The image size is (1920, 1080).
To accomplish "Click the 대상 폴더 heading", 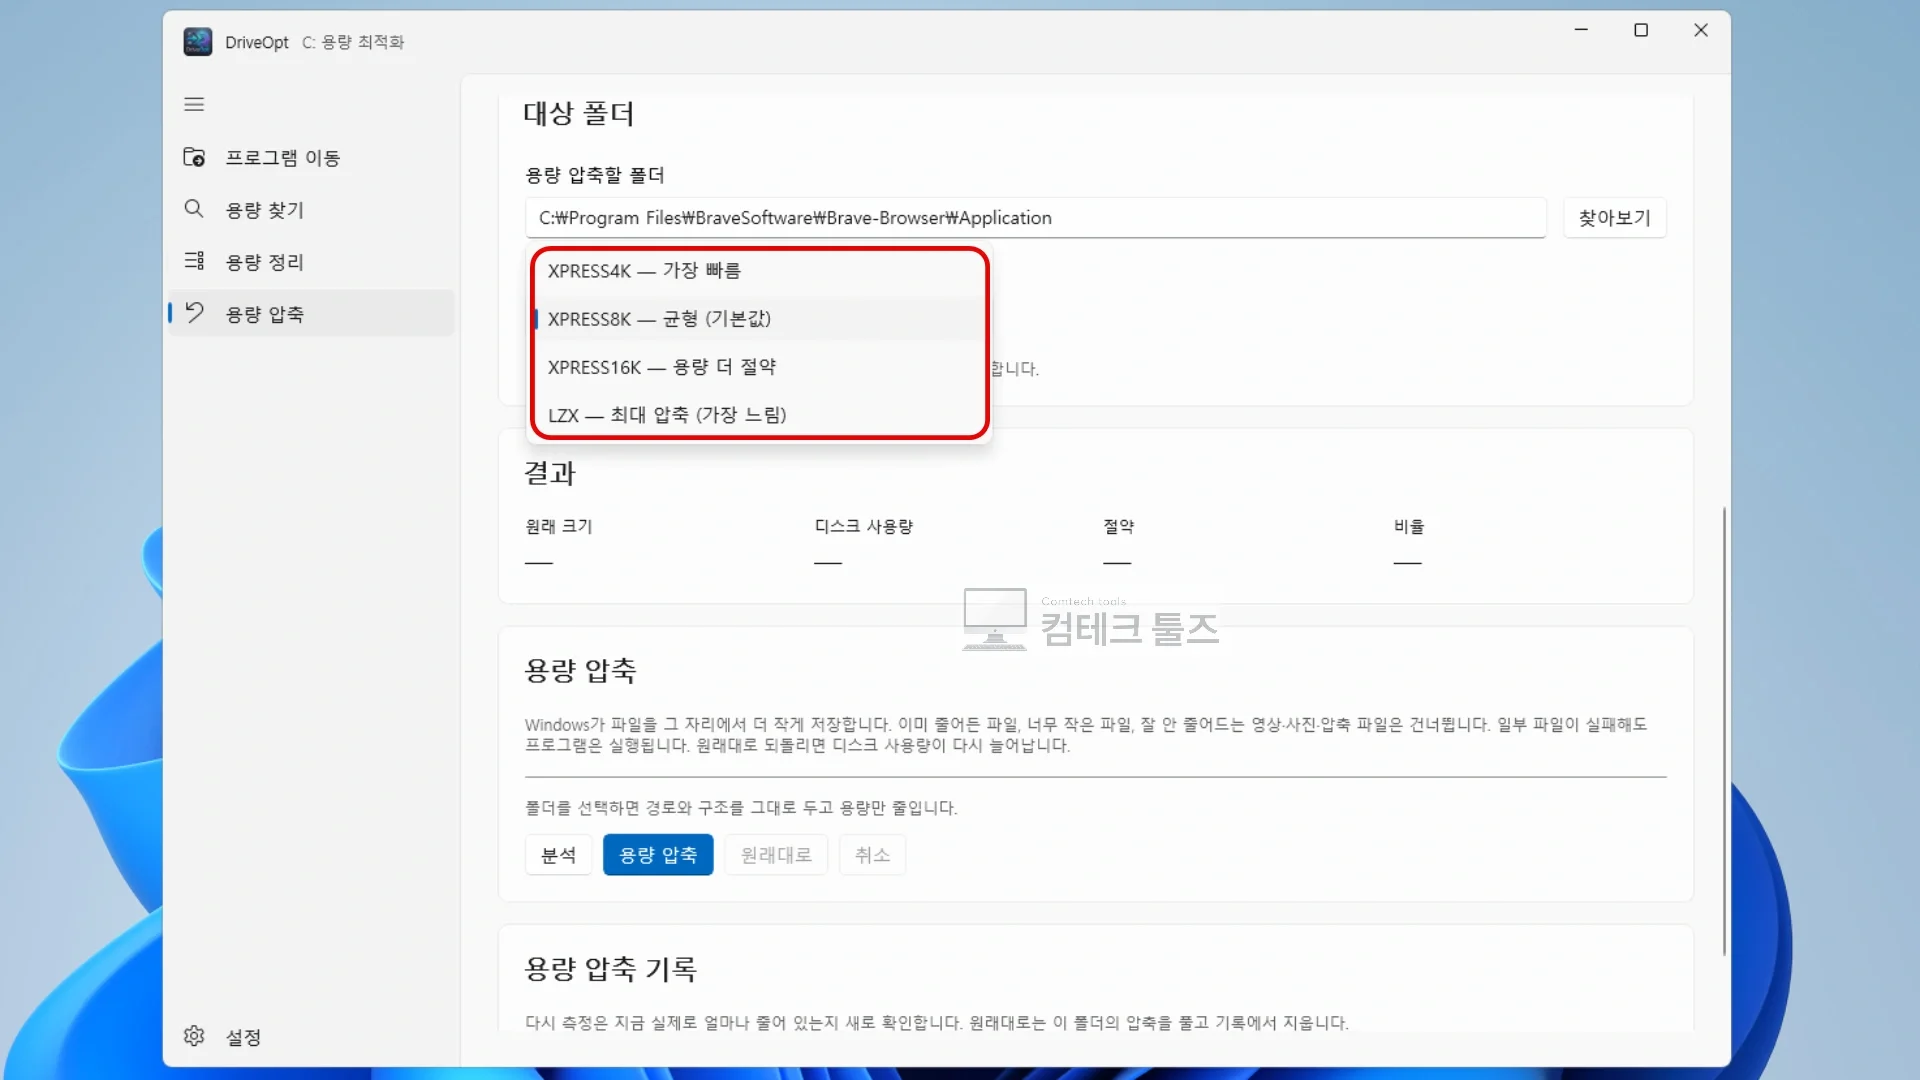I will pos(579,114).
